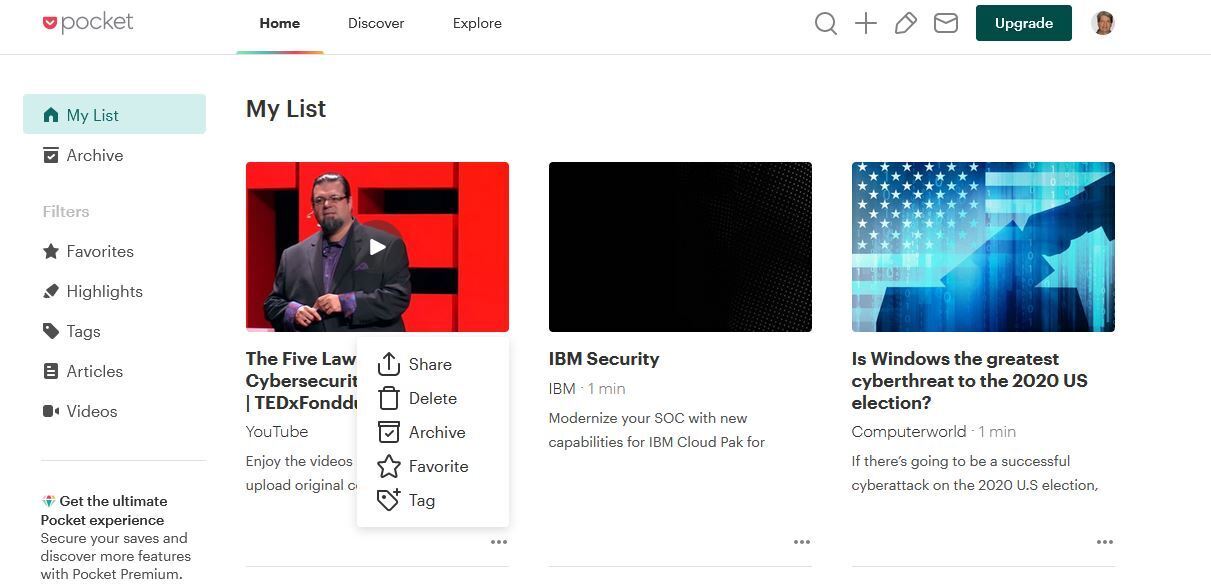Switch to the Explore tab
1211x585 pixels.
pos(477,23)
